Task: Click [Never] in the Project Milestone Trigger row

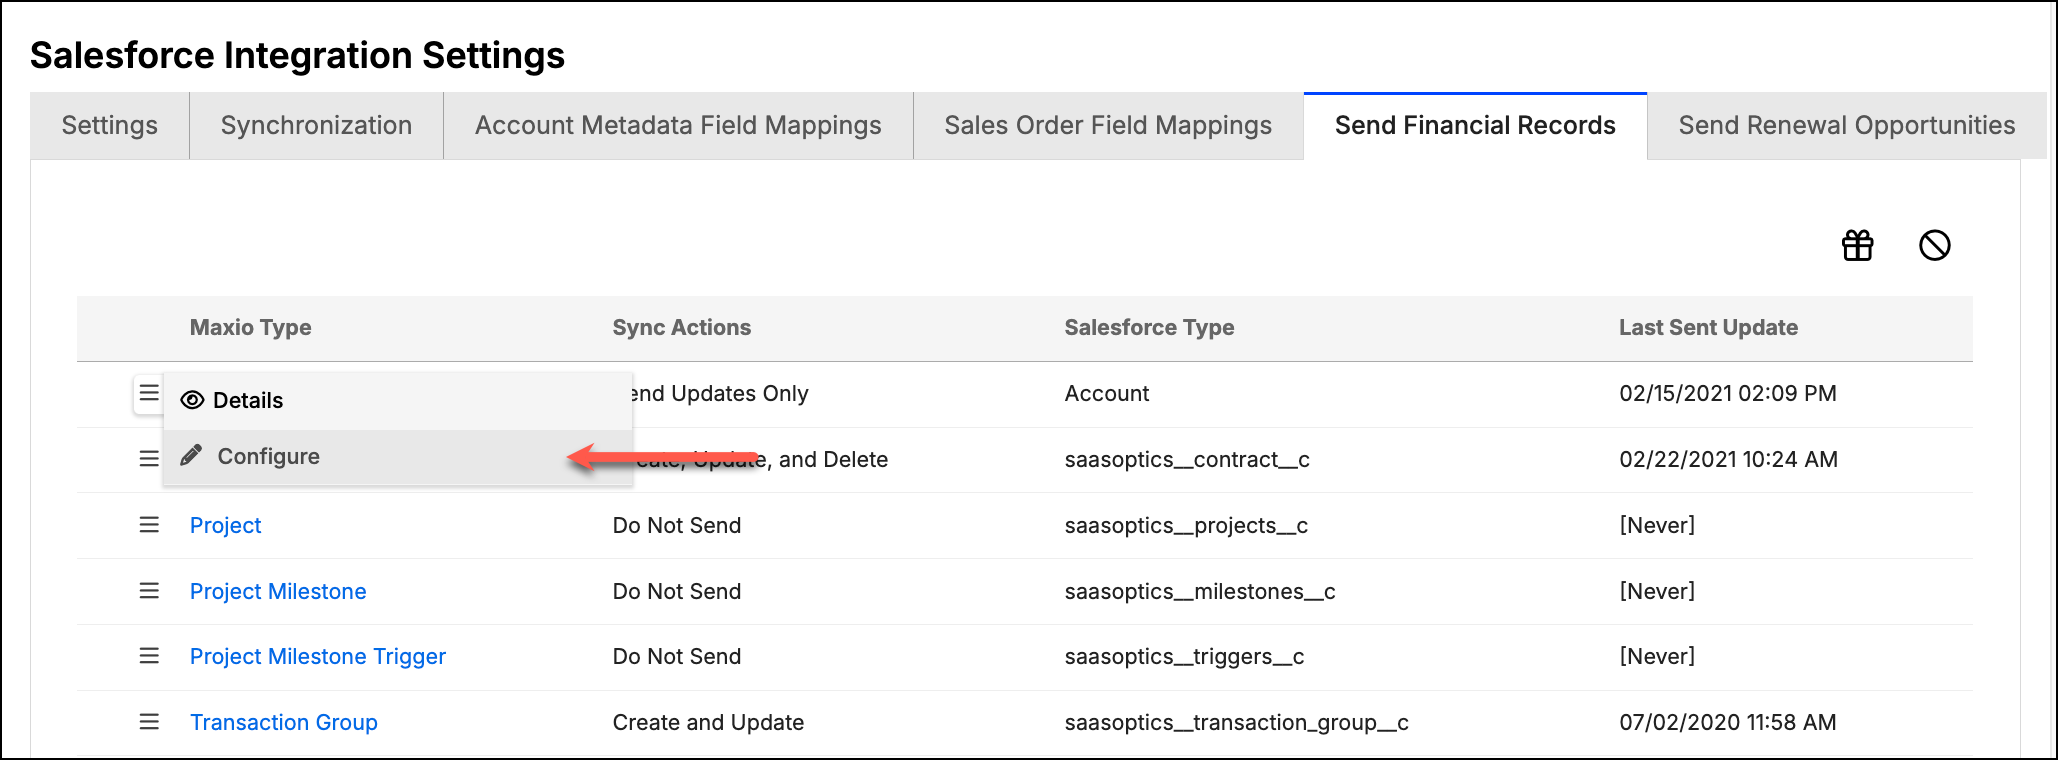Action: pos(1657,656)
